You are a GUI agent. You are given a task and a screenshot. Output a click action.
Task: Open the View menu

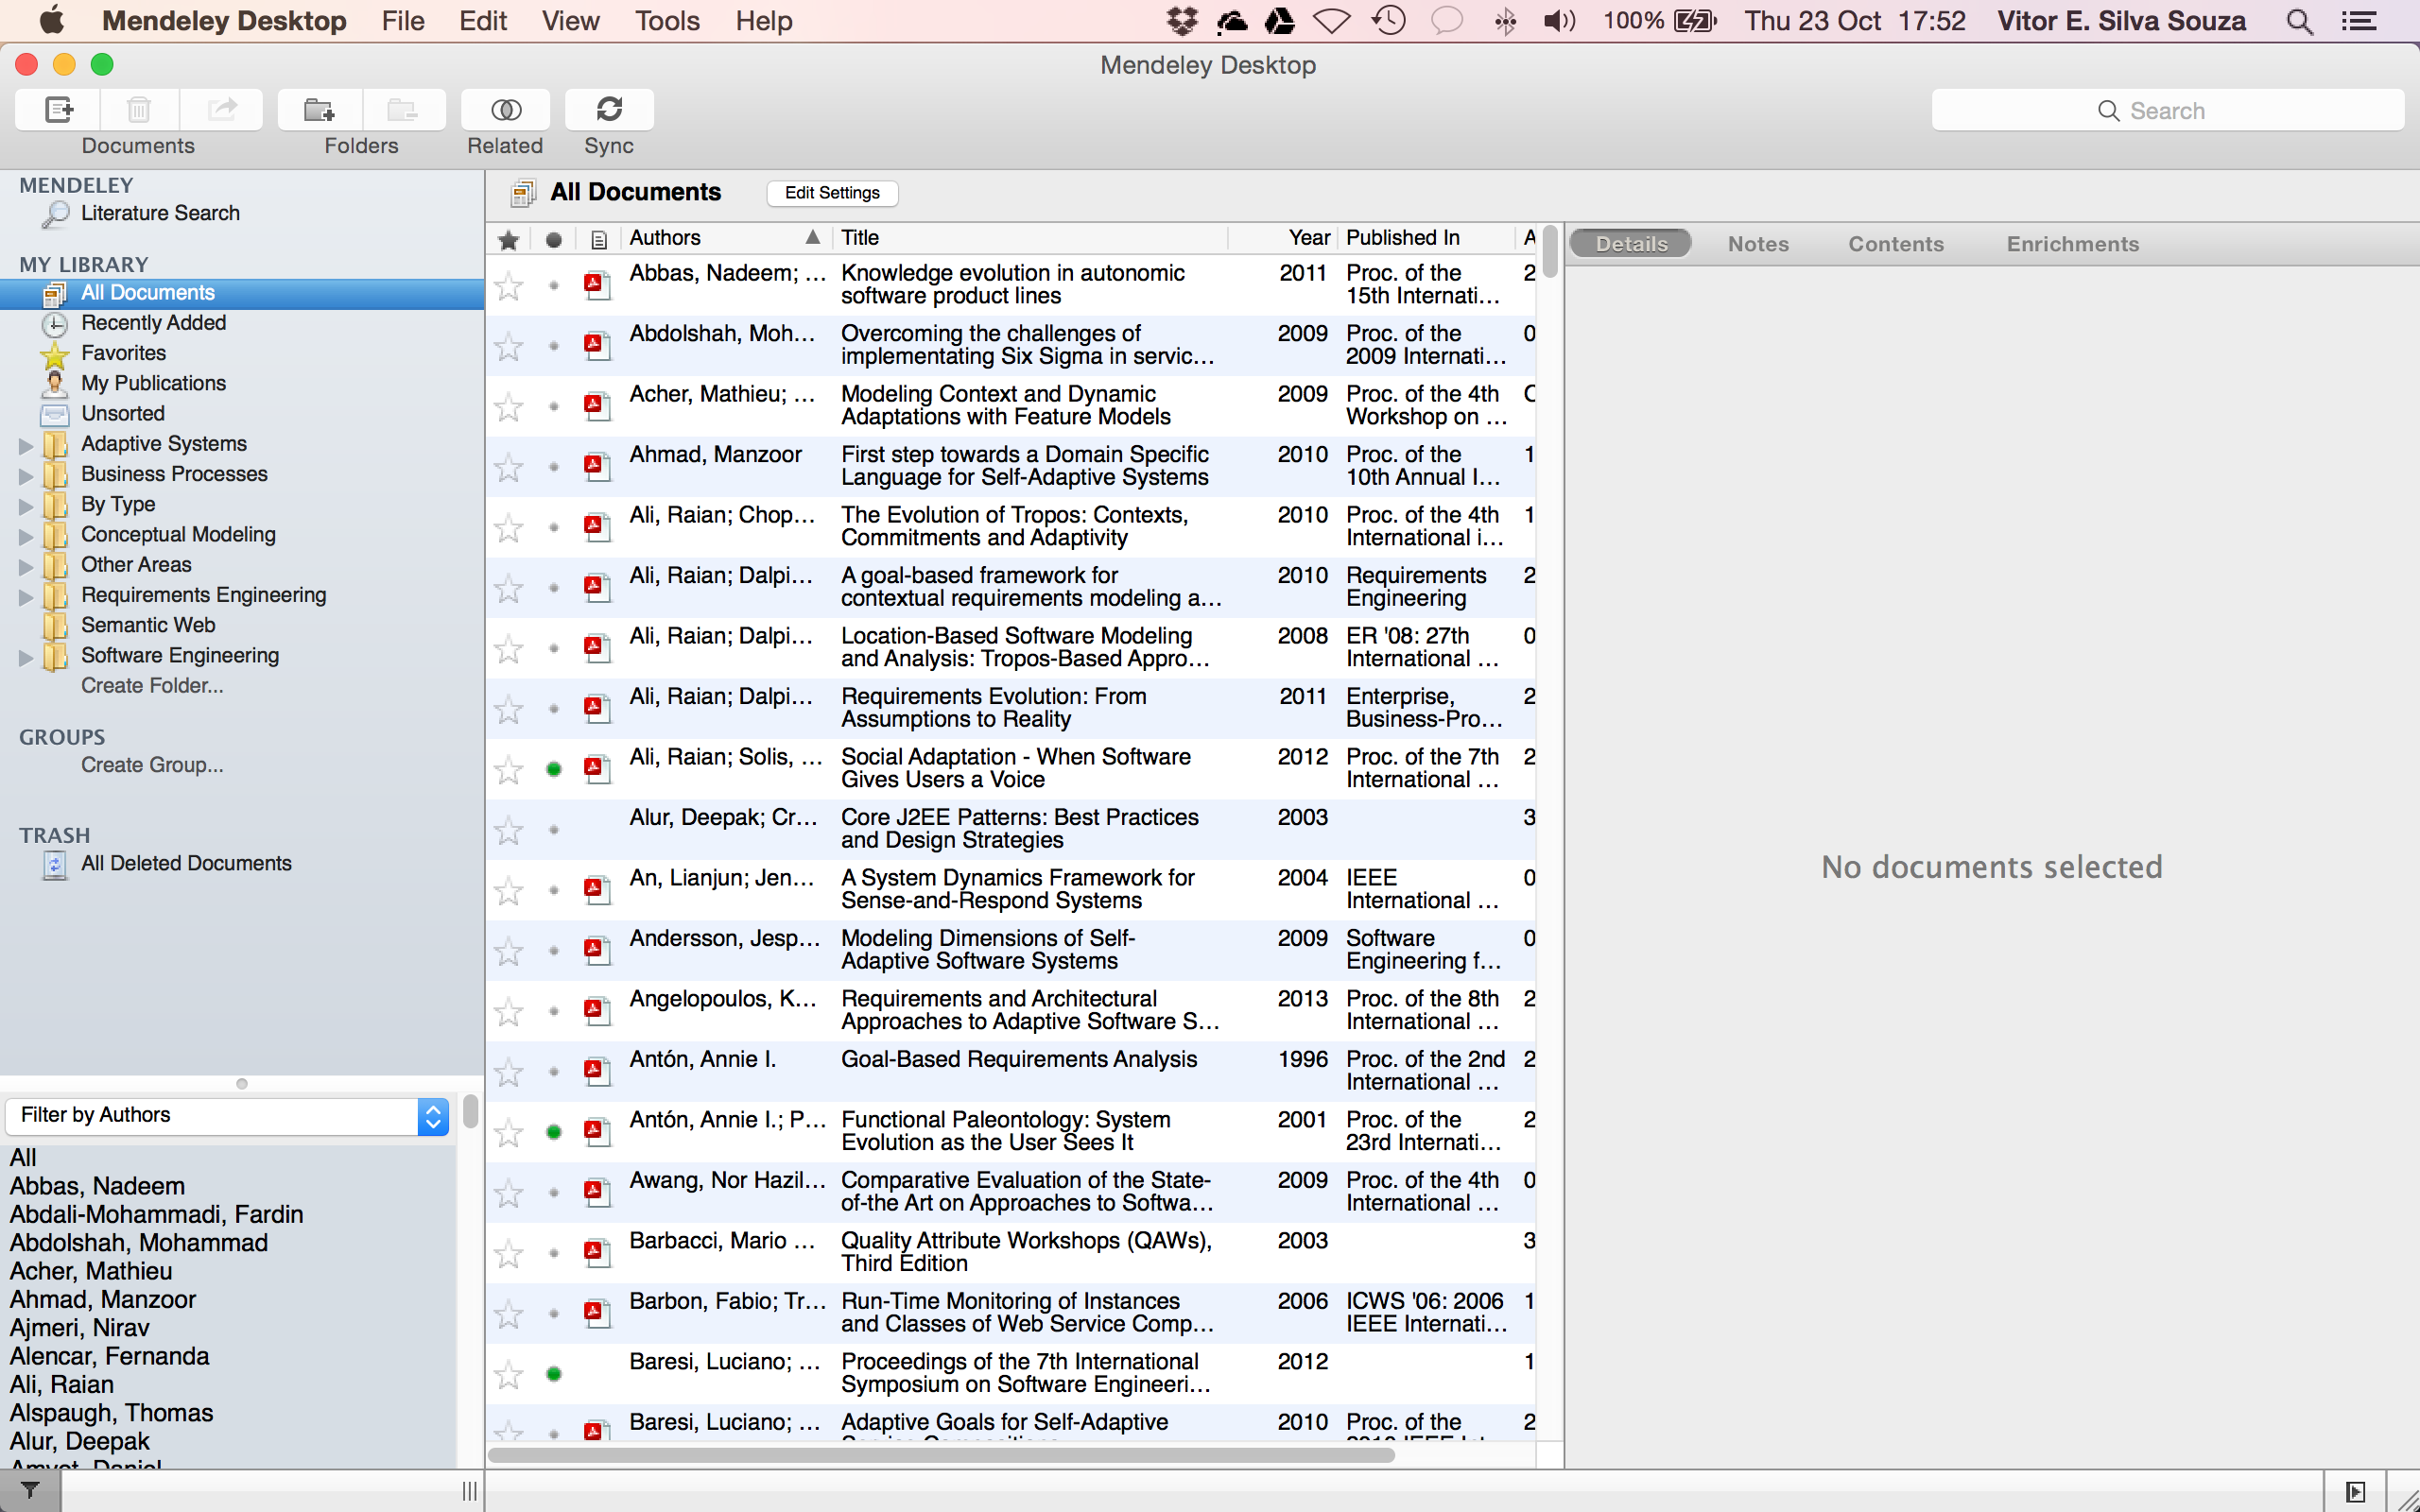click(x=570, y=21)
